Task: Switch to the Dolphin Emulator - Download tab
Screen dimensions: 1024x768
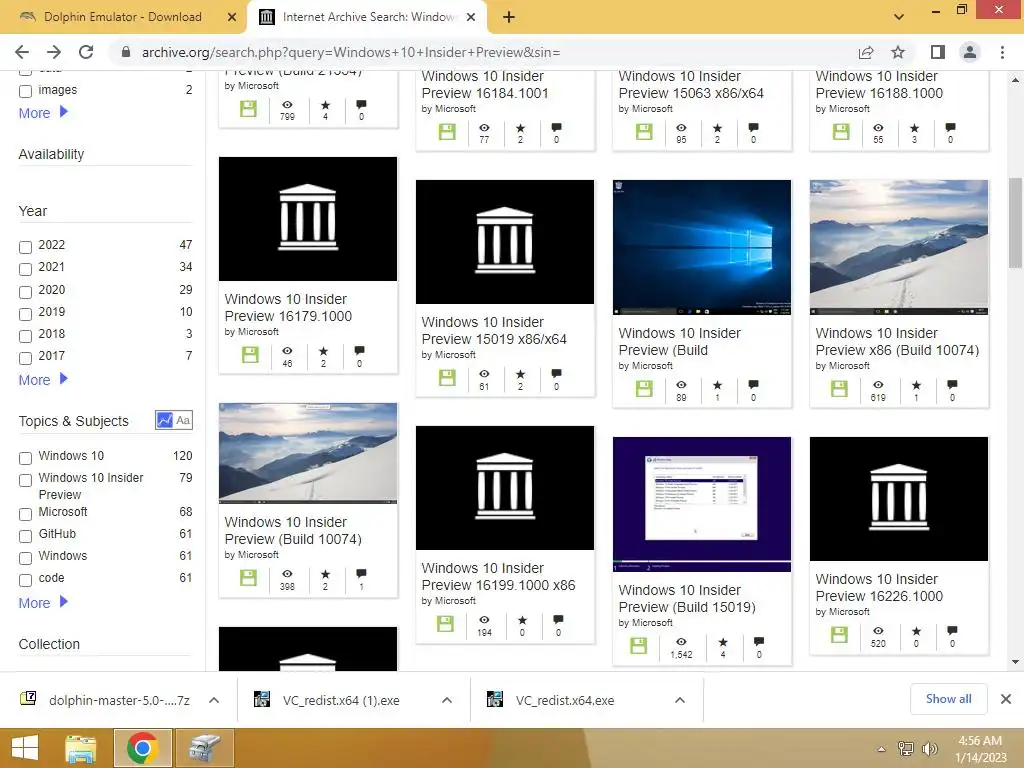Action: click(122, 17)
